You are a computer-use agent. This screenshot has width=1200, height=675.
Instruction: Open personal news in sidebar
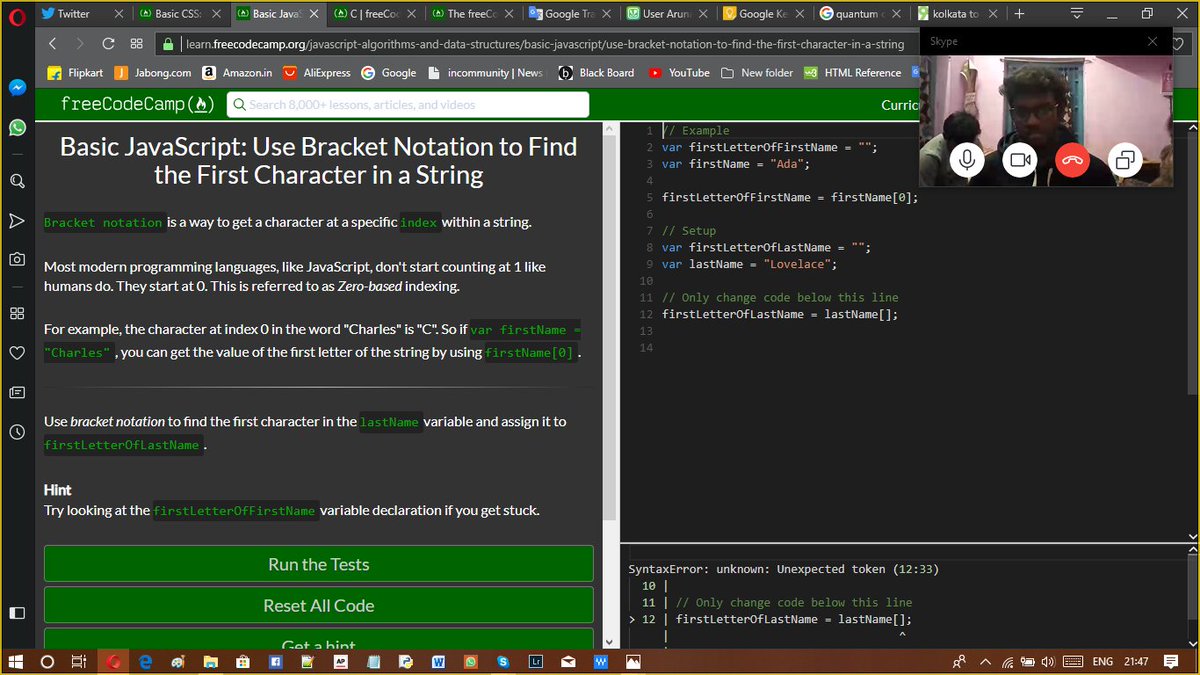(17, 392)
